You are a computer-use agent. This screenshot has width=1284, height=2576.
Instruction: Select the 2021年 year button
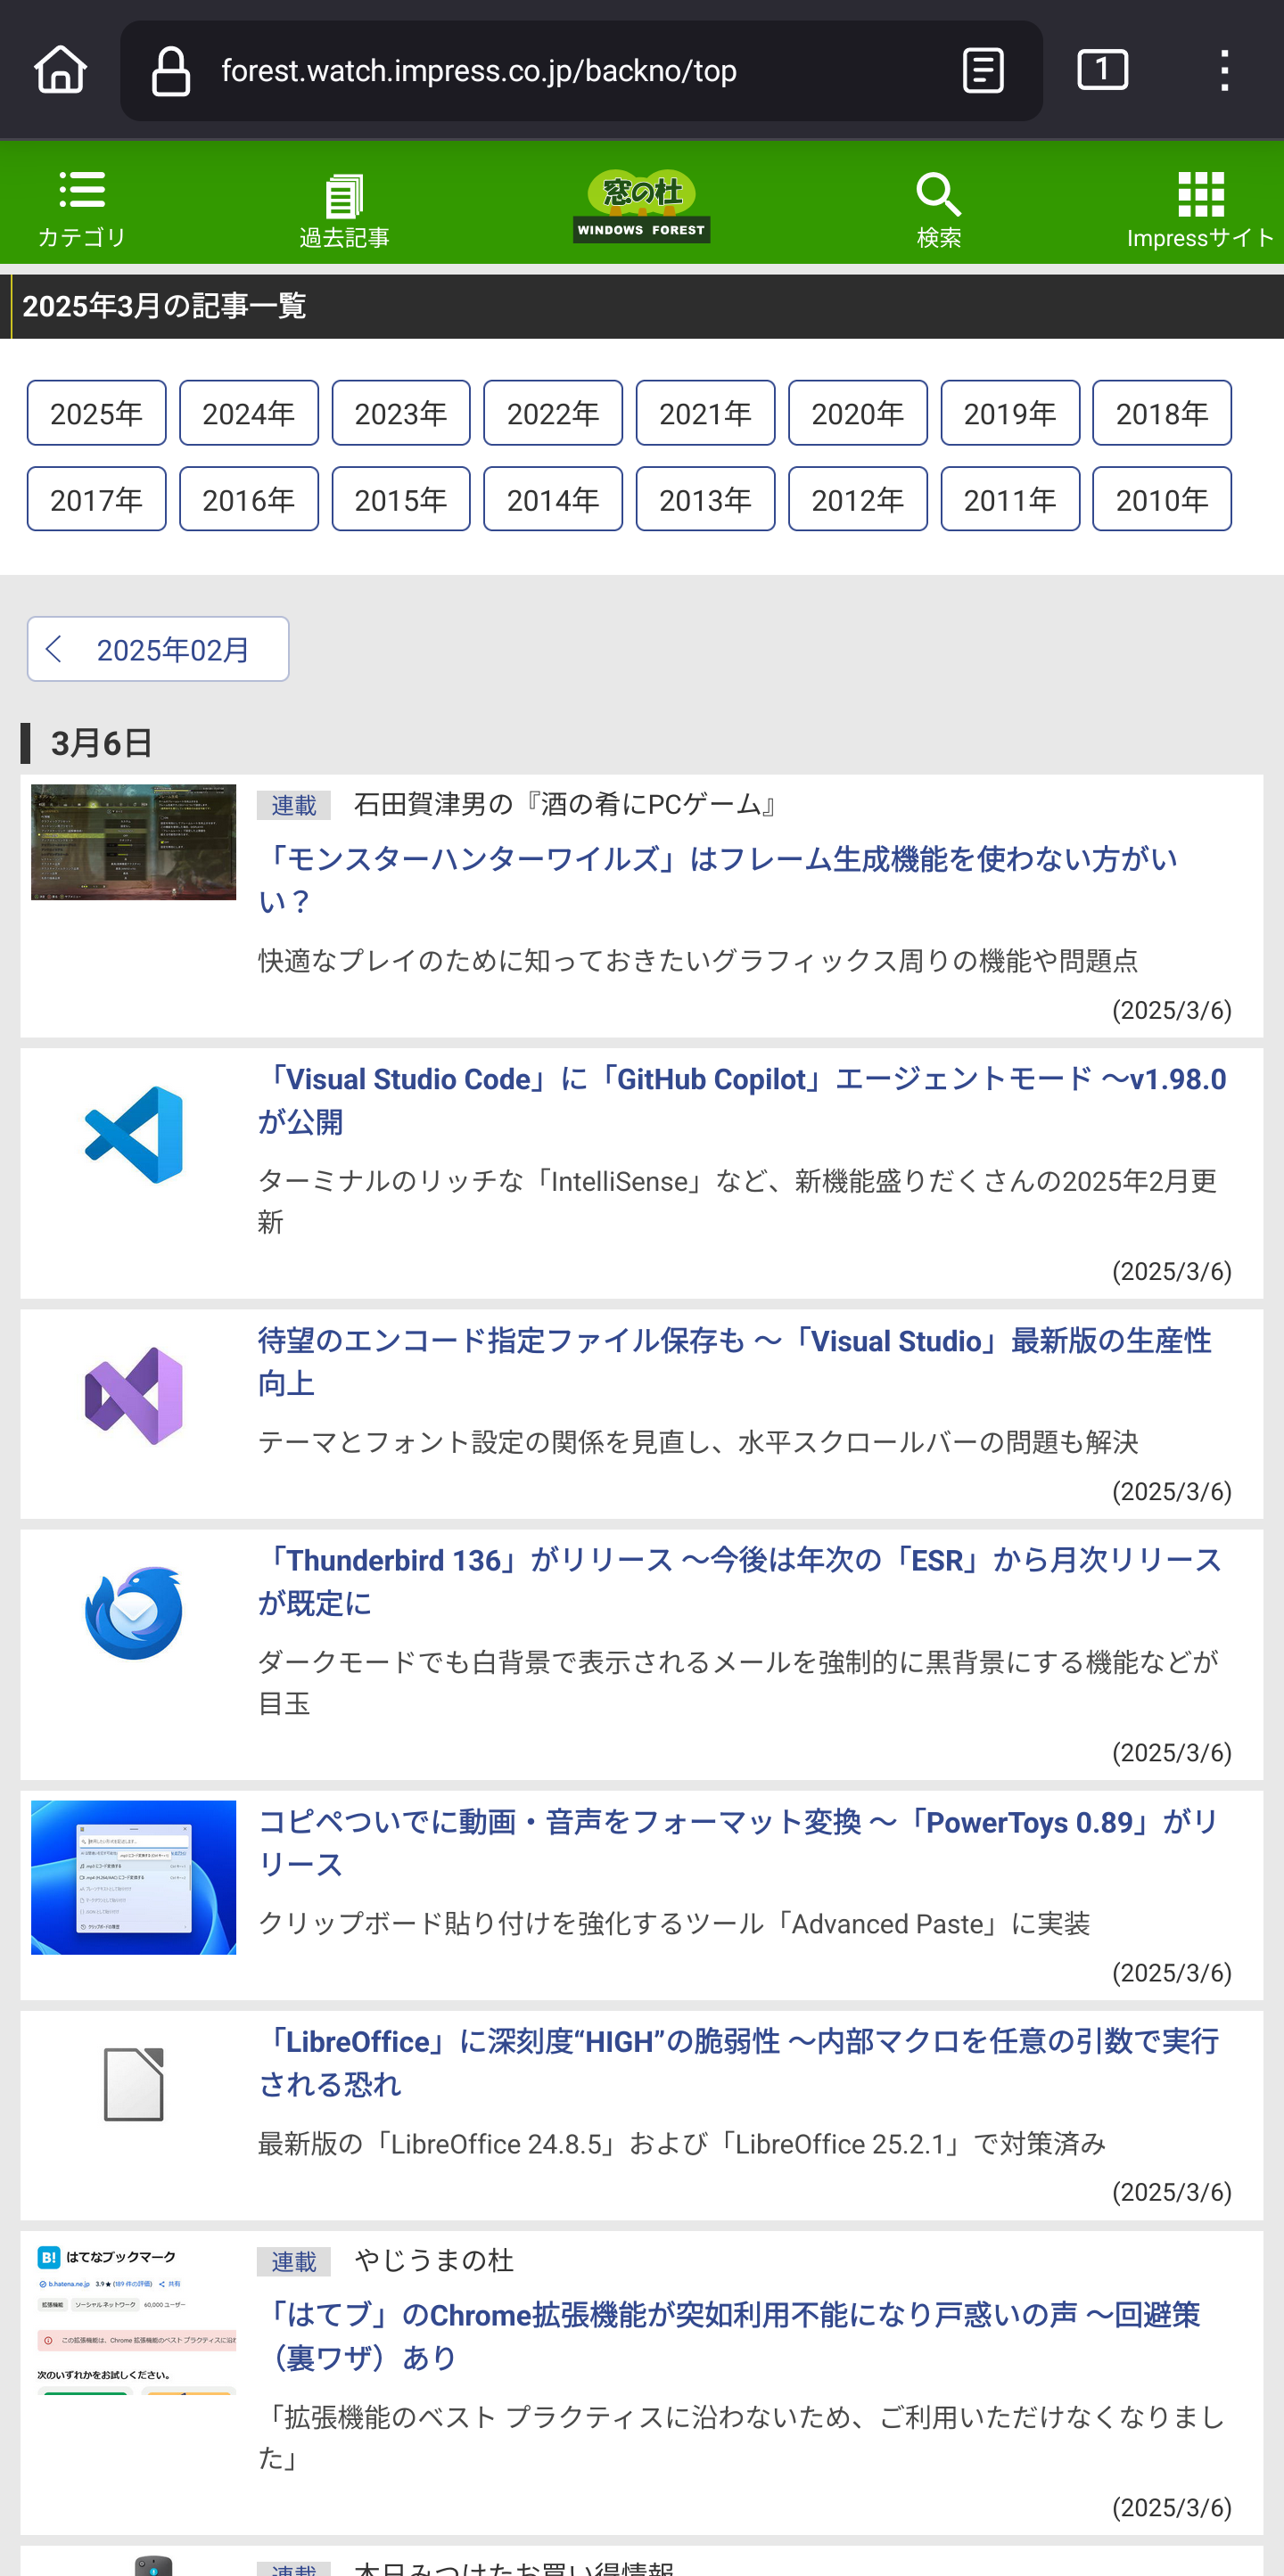tap(705, 413)
